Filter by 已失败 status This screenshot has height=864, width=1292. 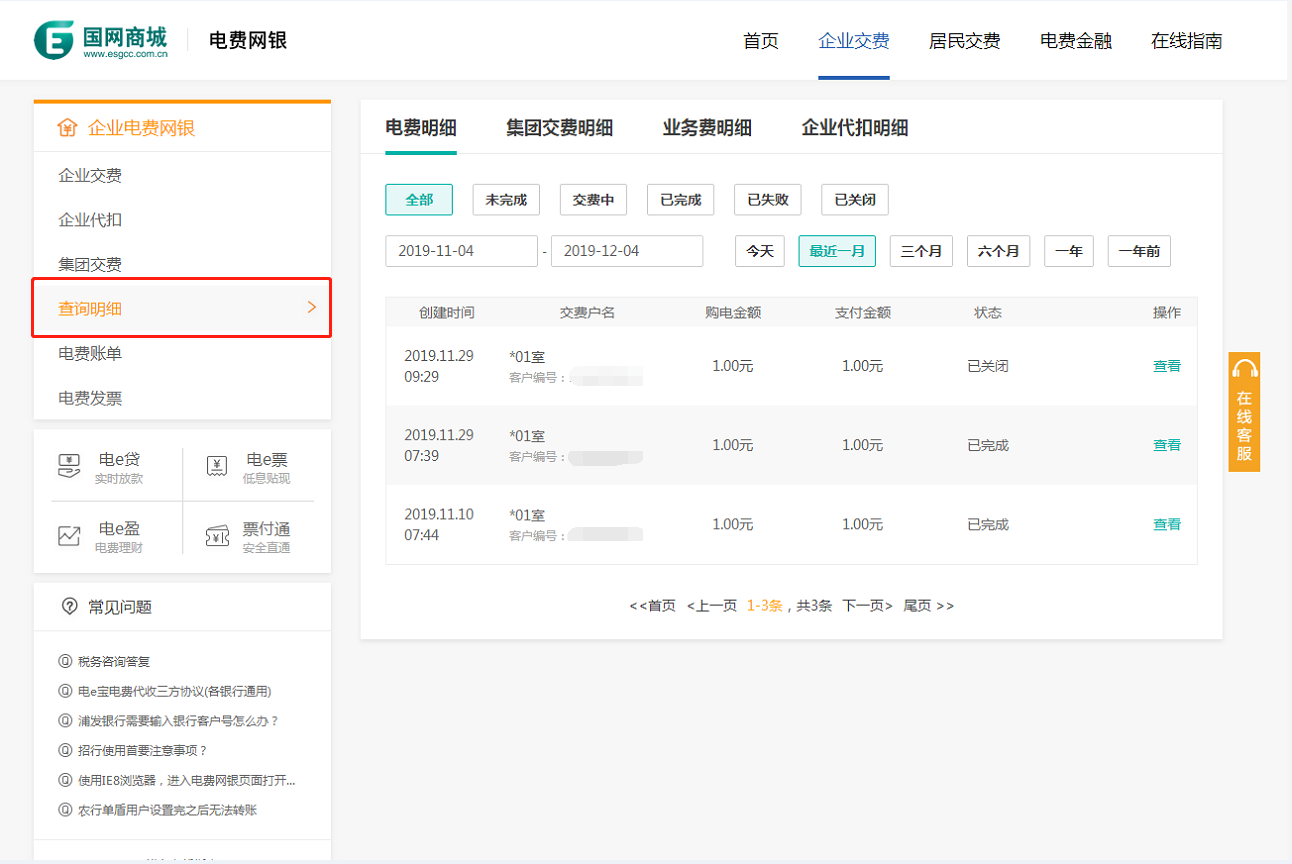pyautogui.click(x=768, y=200)
